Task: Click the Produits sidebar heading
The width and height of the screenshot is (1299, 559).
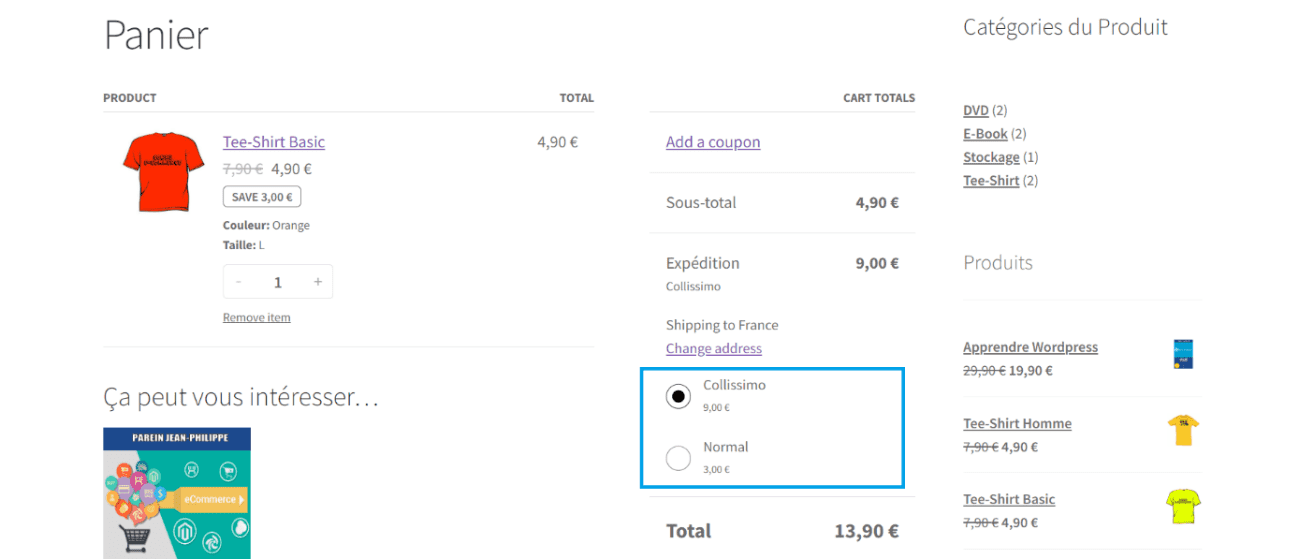Action: 998,263
